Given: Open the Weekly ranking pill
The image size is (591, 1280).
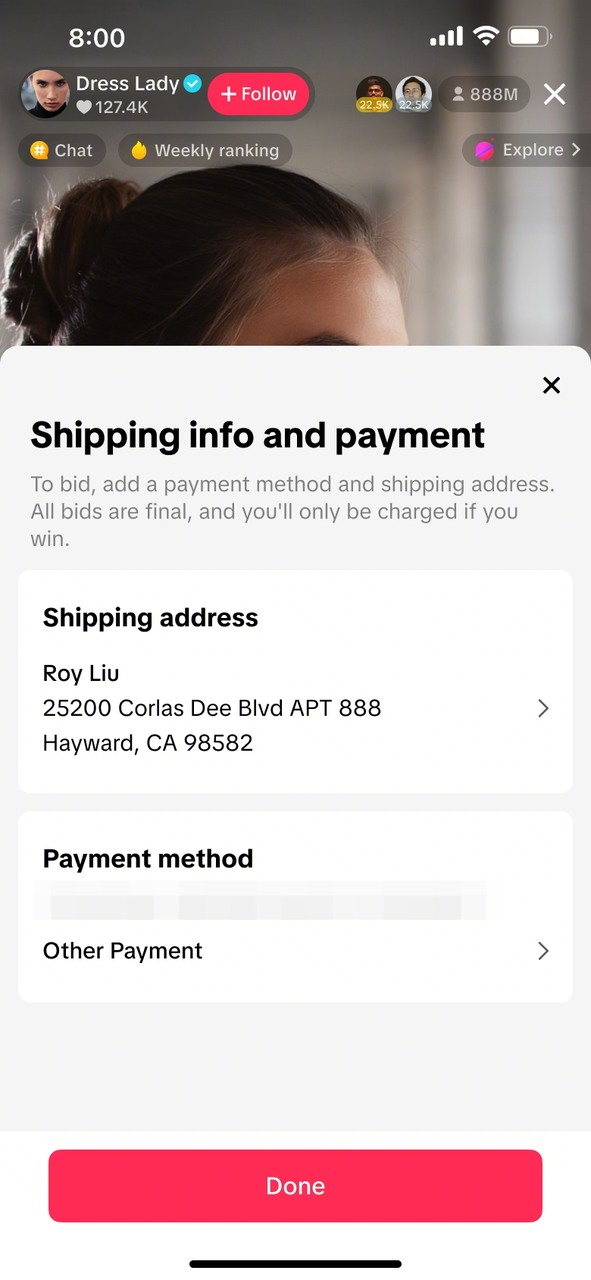Looking at the screenshot, I should point(205,151).
